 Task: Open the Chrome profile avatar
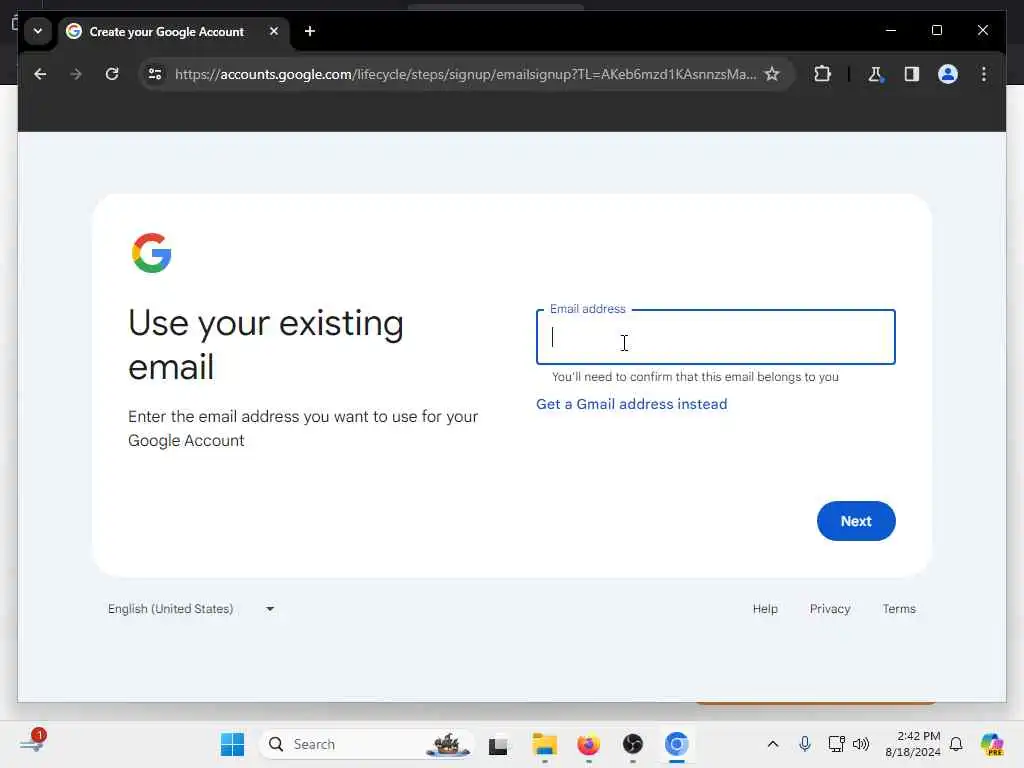pos(948,74)
